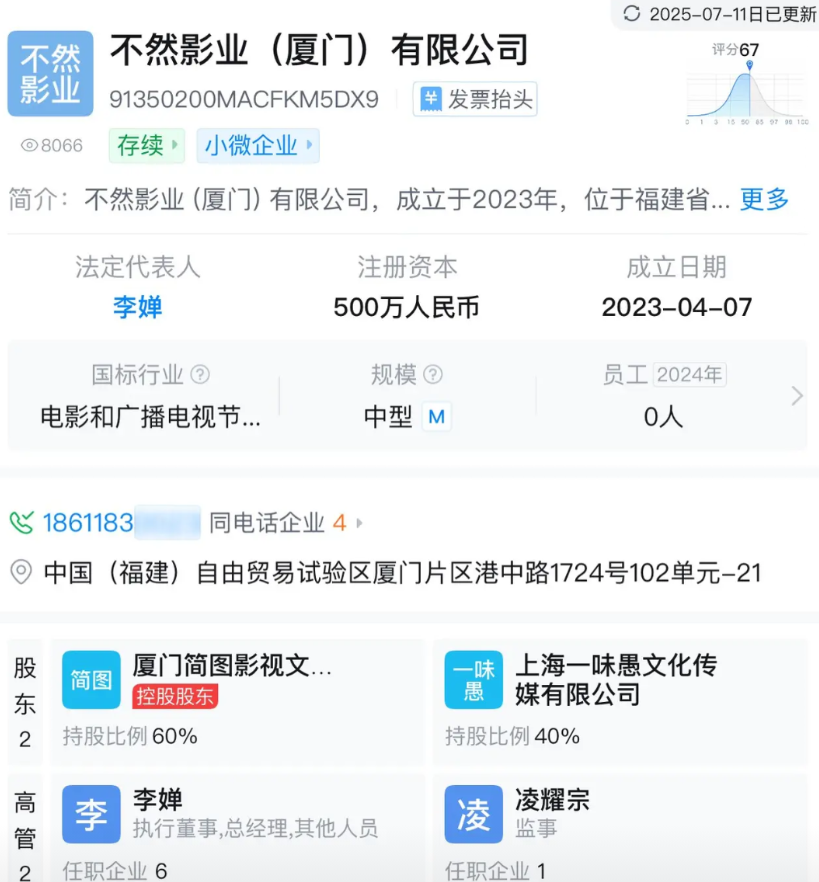Click 持股比例 60% text

click(130, 736)
